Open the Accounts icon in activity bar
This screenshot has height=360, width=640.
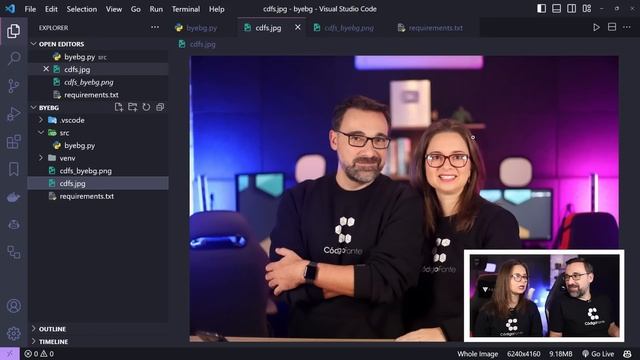pyautogui.click(x=13, y=306)
